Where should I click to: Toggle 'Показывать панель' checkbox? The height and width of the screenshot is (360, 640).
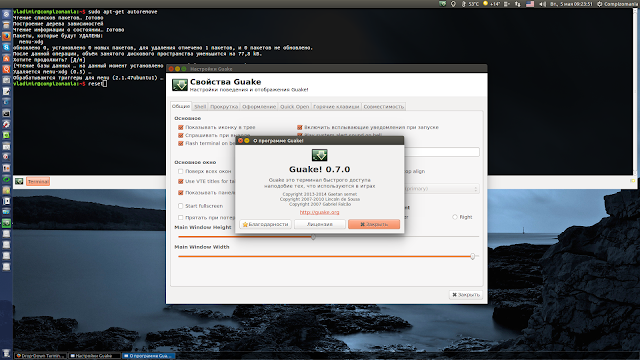point(181,193)
